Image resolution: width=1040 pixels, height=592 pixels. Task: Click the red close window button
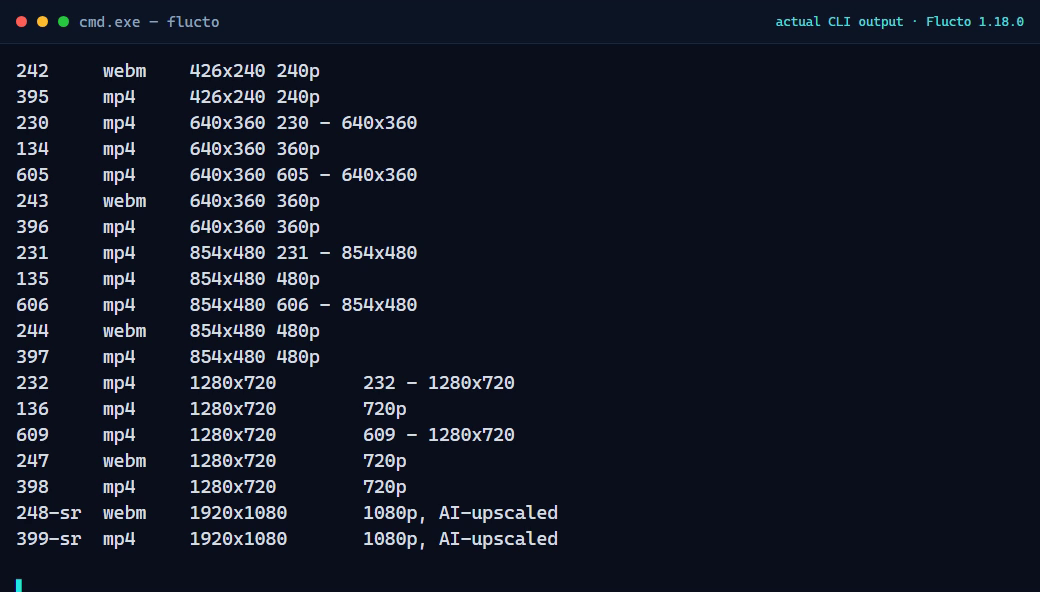tap(21, 22)
